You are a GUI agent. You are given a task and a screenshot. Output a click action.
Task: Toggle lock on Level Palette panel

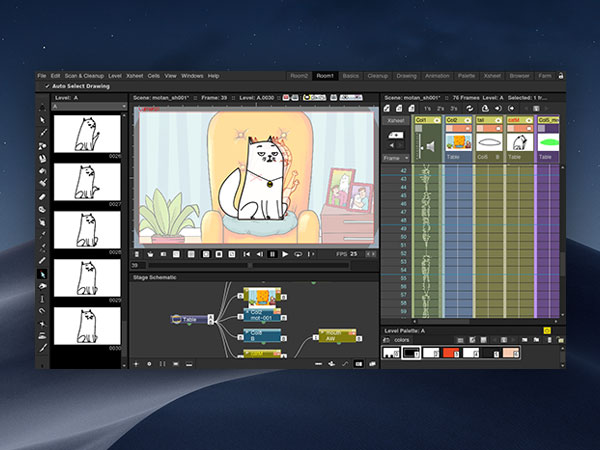click(x=547, y=330)
